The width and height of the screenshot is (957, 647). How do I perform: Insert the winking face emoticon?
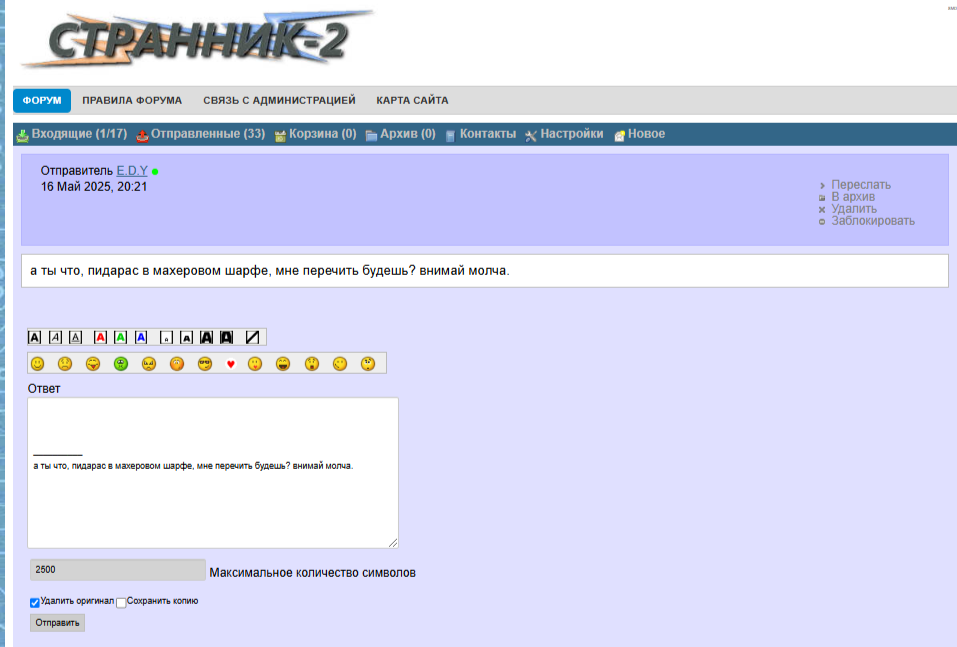click(x=340, y=364)
